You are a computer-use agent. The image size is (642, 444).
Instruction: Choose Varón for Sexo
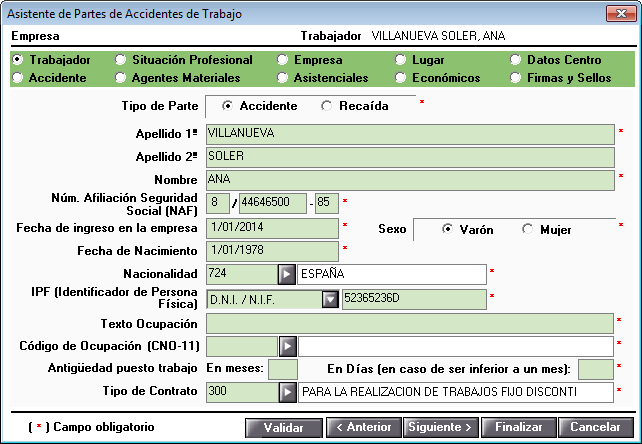(447, 229)
